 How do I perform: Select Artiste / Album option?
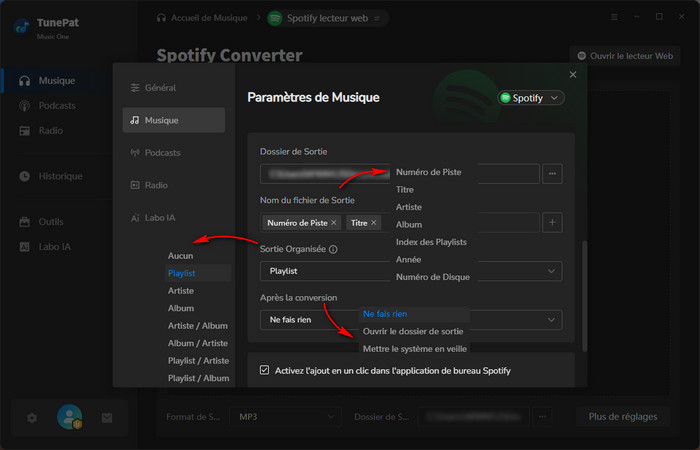(198, 325)
